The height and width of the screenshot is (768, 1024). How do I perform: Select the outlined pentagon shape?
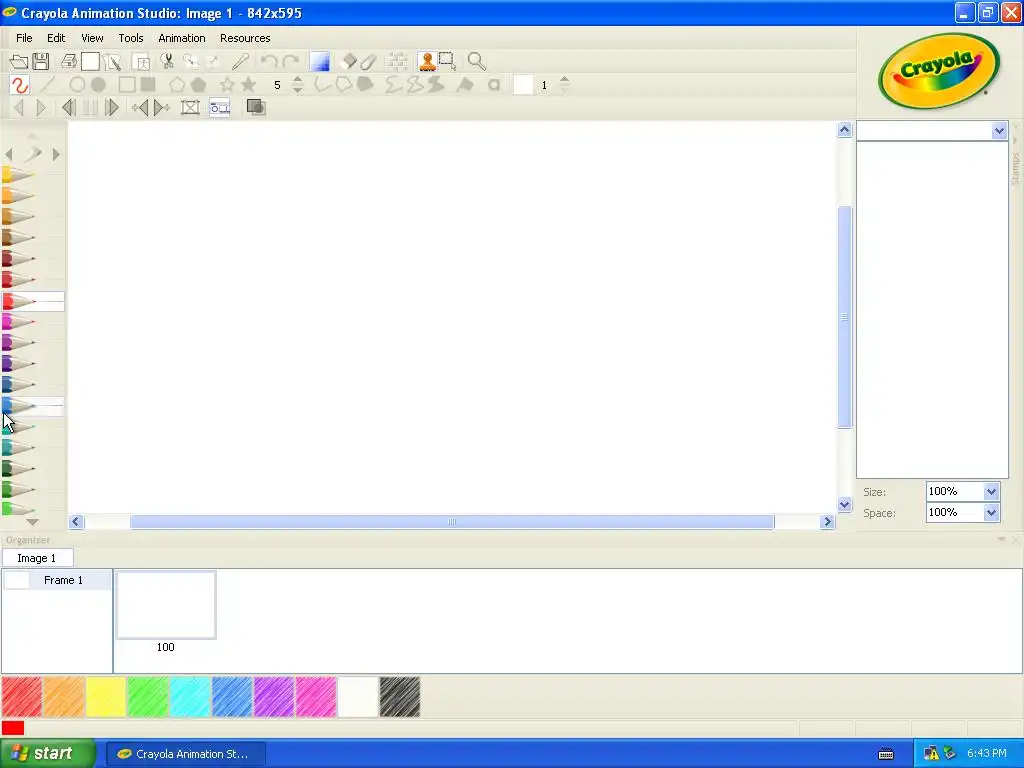pos(176,85)
